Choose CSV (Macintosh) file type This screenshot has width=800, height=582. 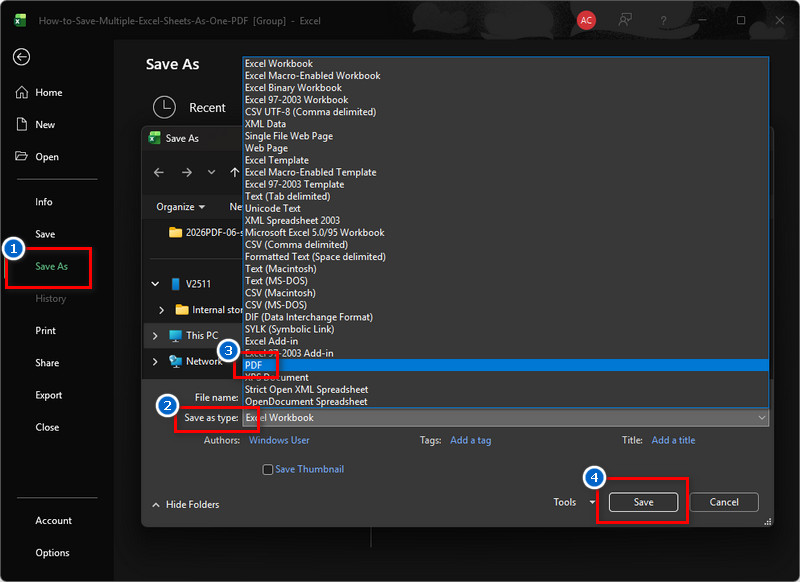click(506, 293)
